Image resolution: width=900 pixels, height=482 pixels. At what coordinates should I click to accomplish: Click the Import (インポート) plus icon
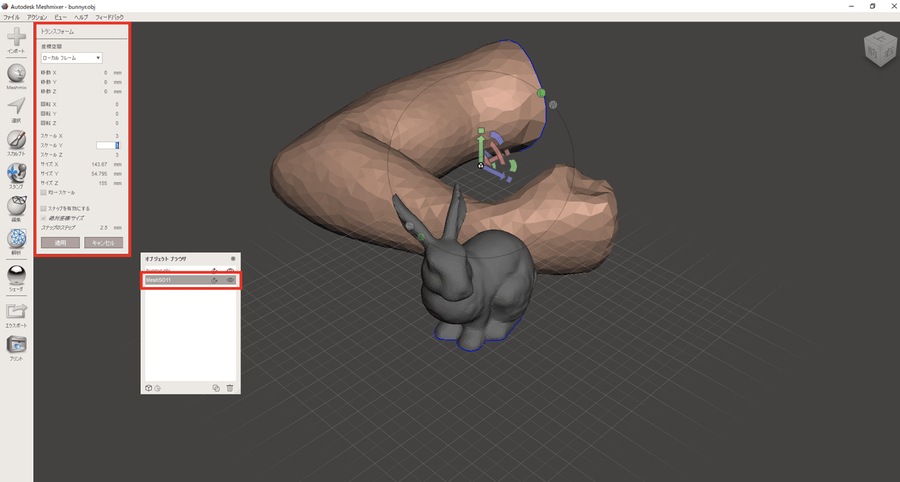[16, 38]
